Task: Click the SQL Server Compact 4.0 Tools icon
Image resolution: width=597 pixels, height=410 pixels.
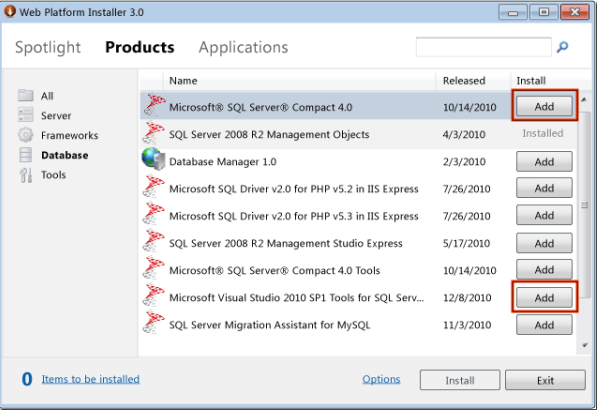Action: pos(153,268)
